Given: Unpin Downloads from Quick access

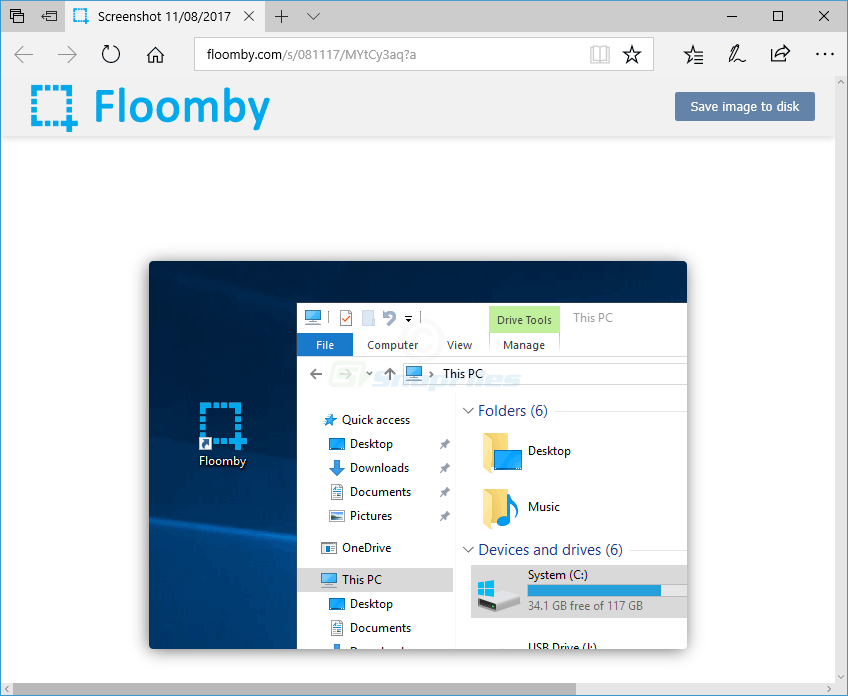Looking at the screenshot, I should (x=443, y=467).
